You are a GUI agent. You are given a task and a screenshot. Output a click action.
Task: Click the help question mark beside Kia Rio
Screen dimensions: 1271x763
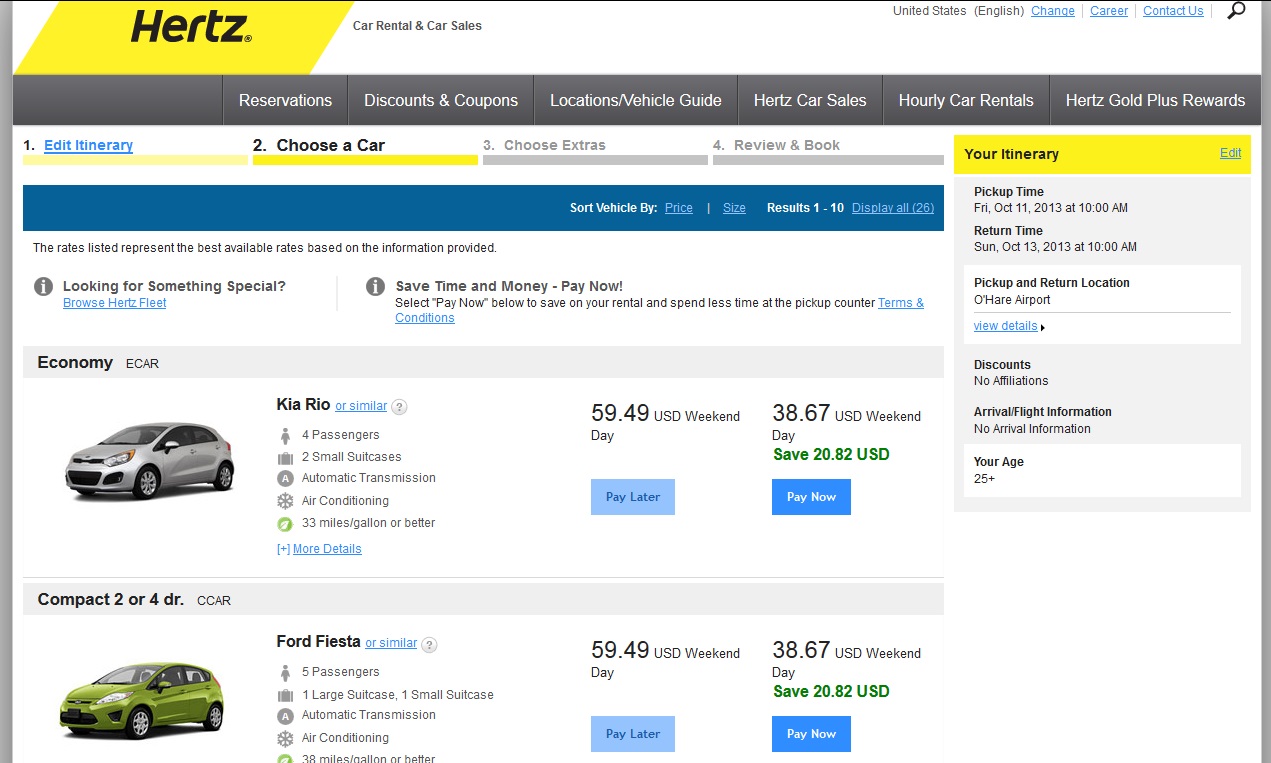(x=399, y=406)
